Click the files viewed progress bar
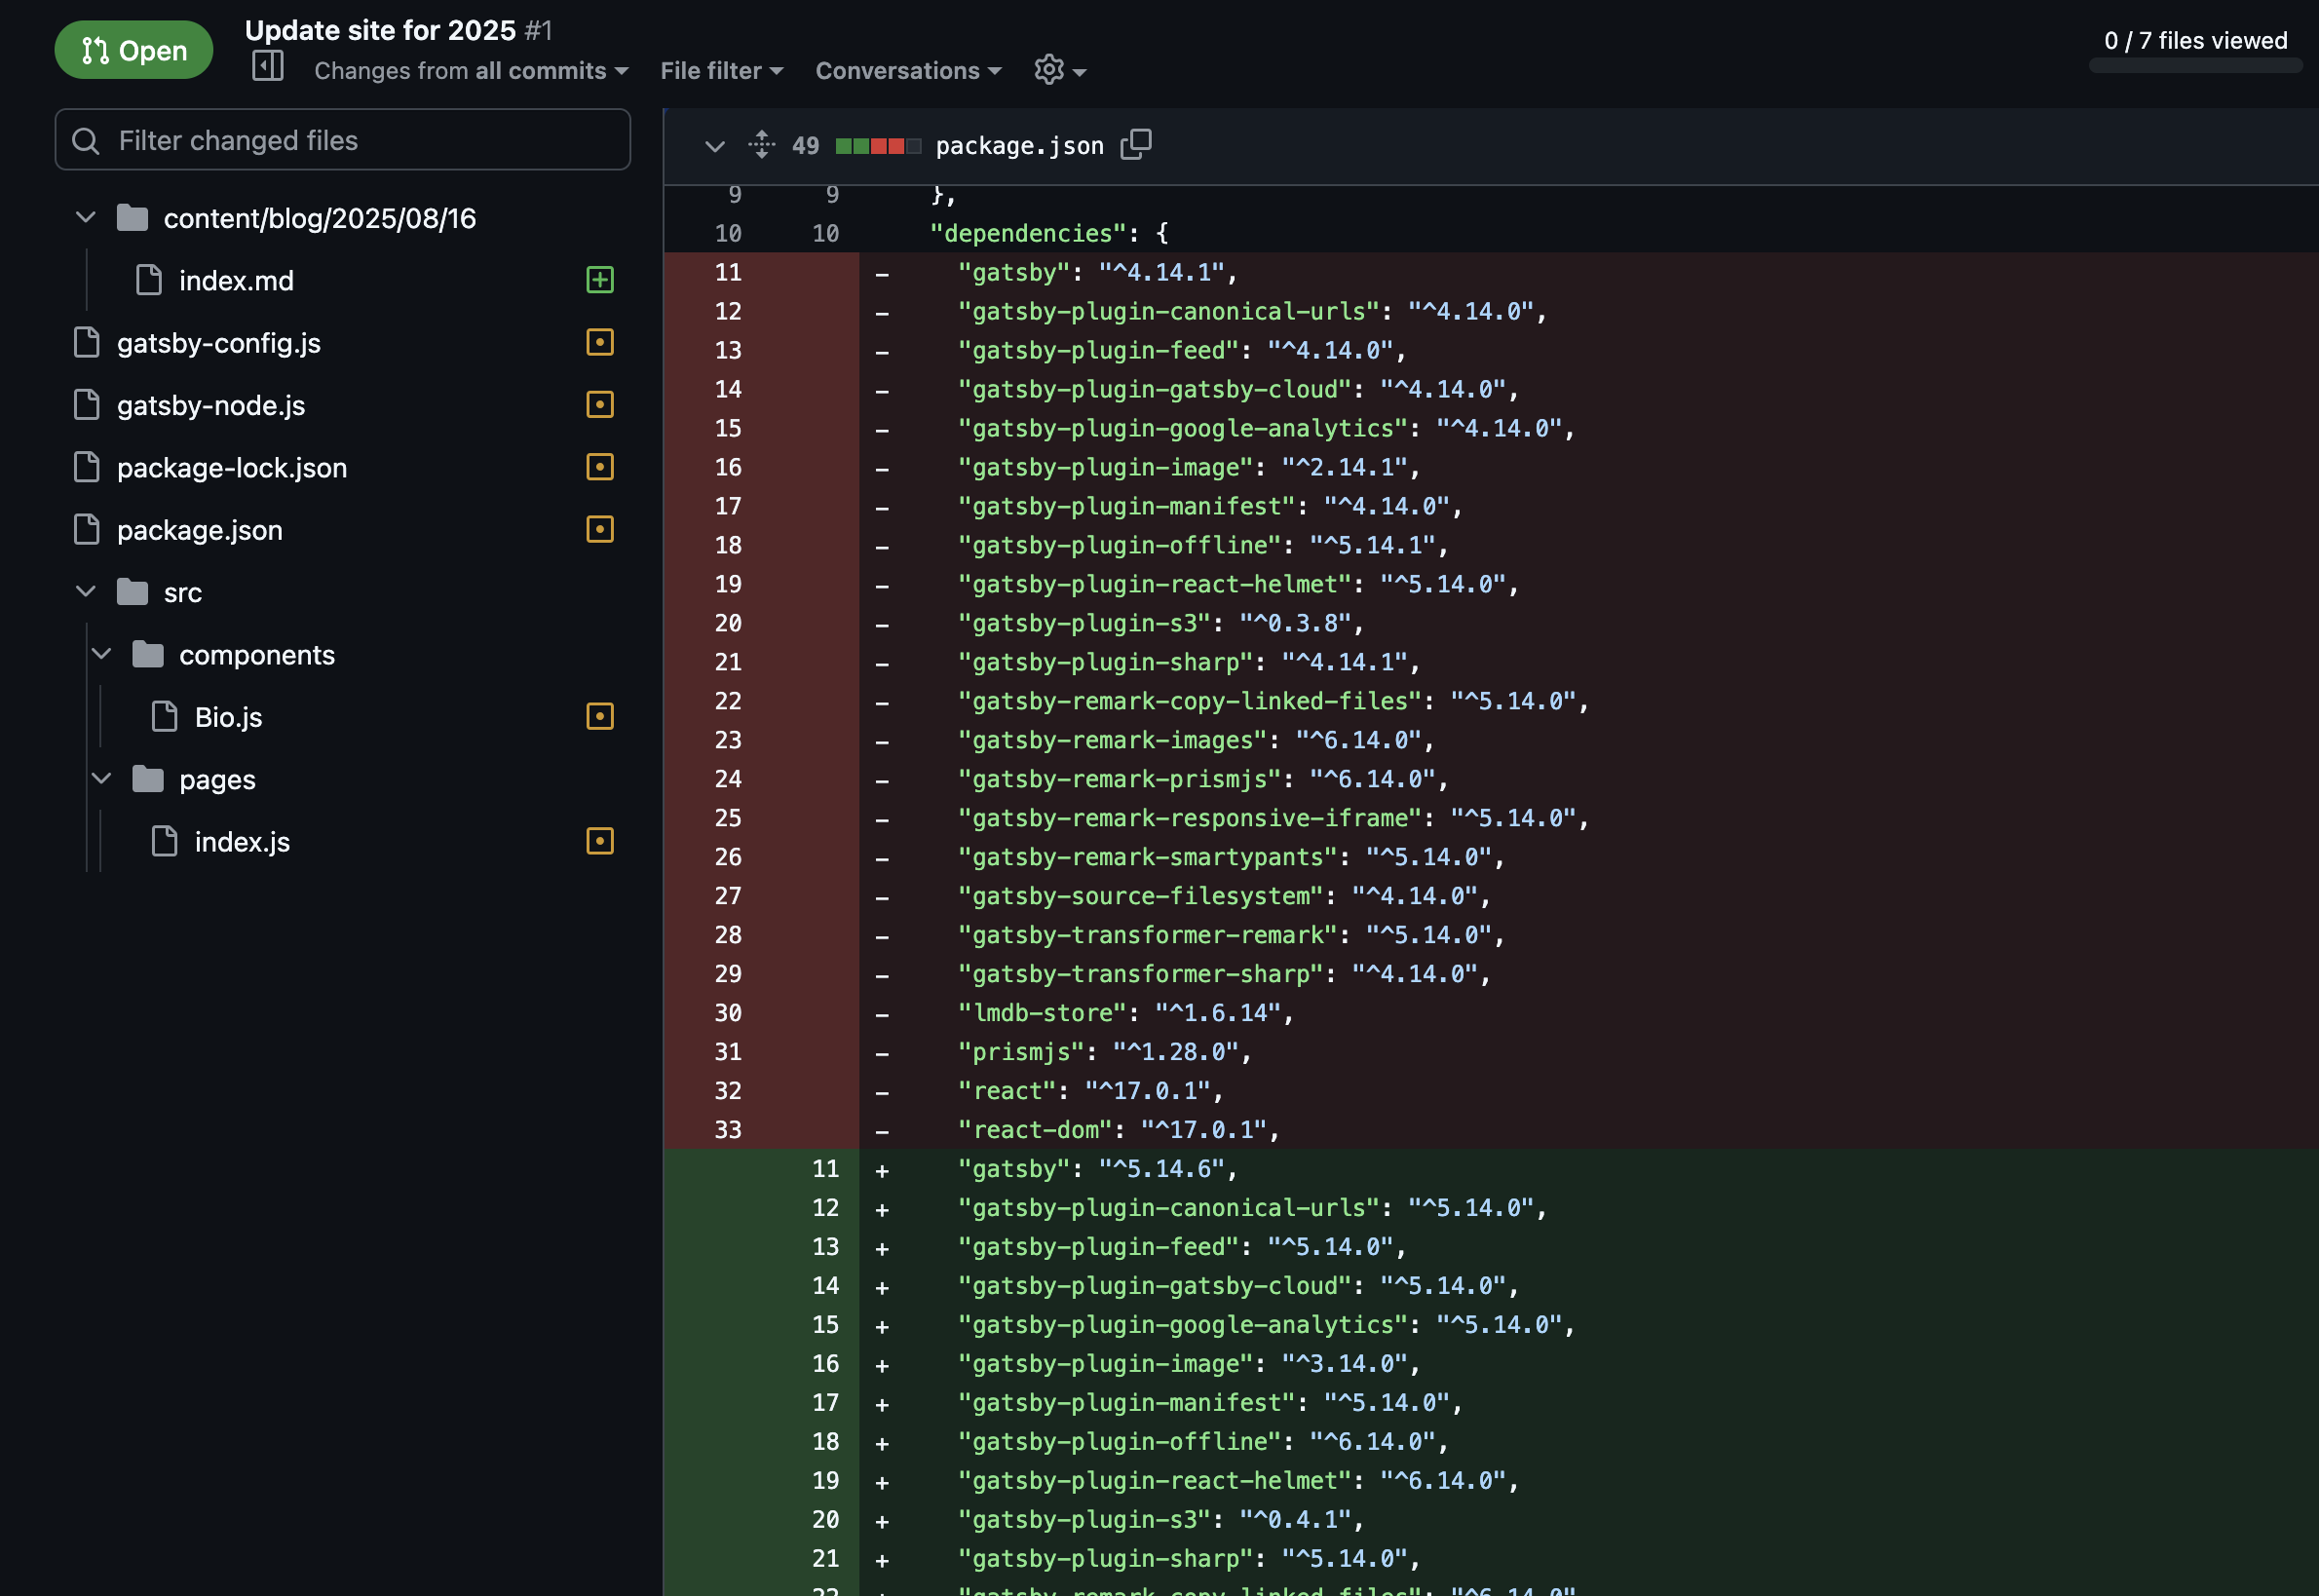 coord(2195,66)
